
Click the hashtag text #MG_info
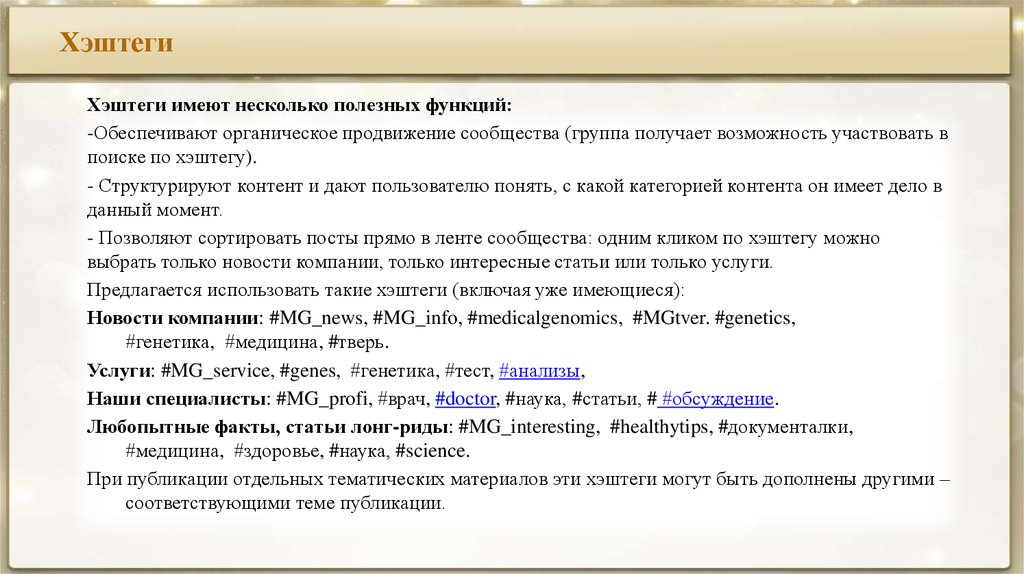(x=415, y=318)
